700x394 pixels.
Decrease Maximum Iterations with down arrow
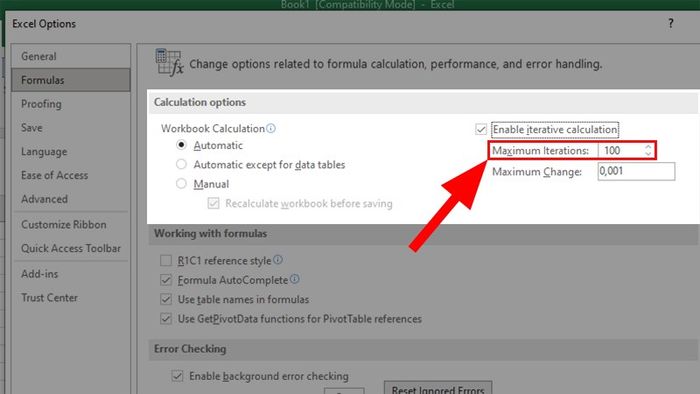pos(648,153)
